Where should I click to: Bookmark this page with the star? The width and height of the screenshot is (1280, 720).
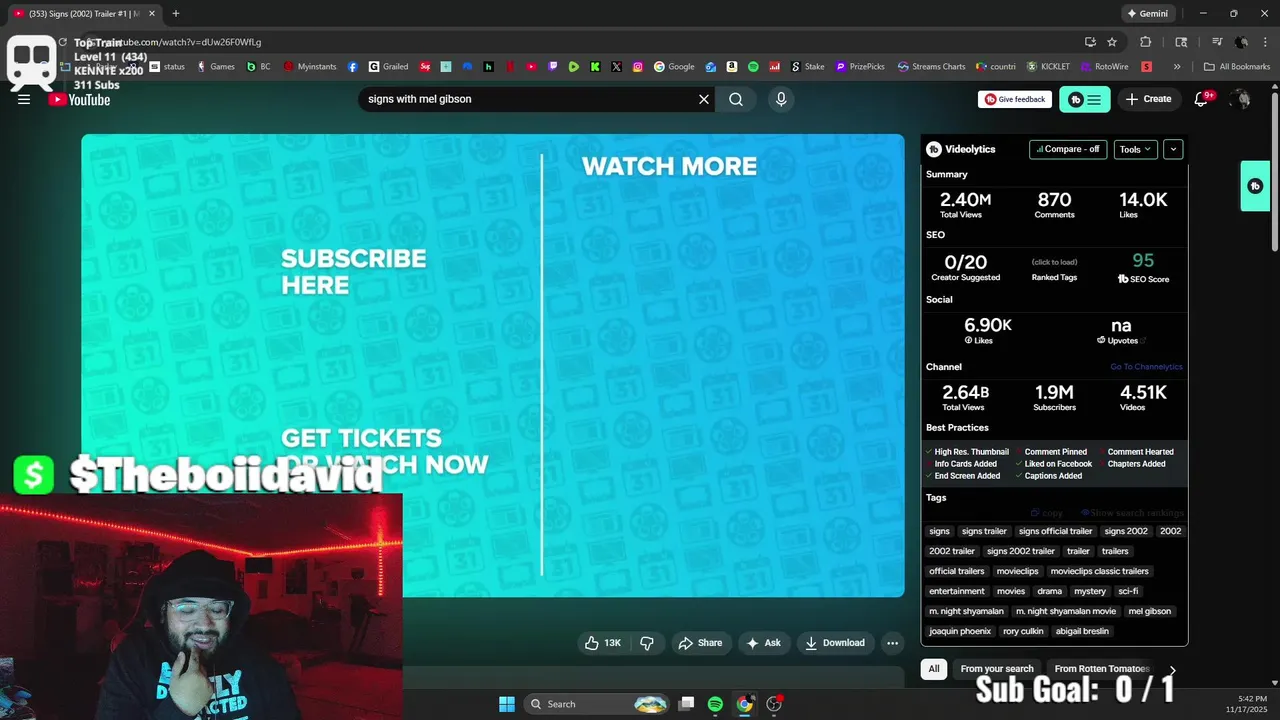[1112, 42]
